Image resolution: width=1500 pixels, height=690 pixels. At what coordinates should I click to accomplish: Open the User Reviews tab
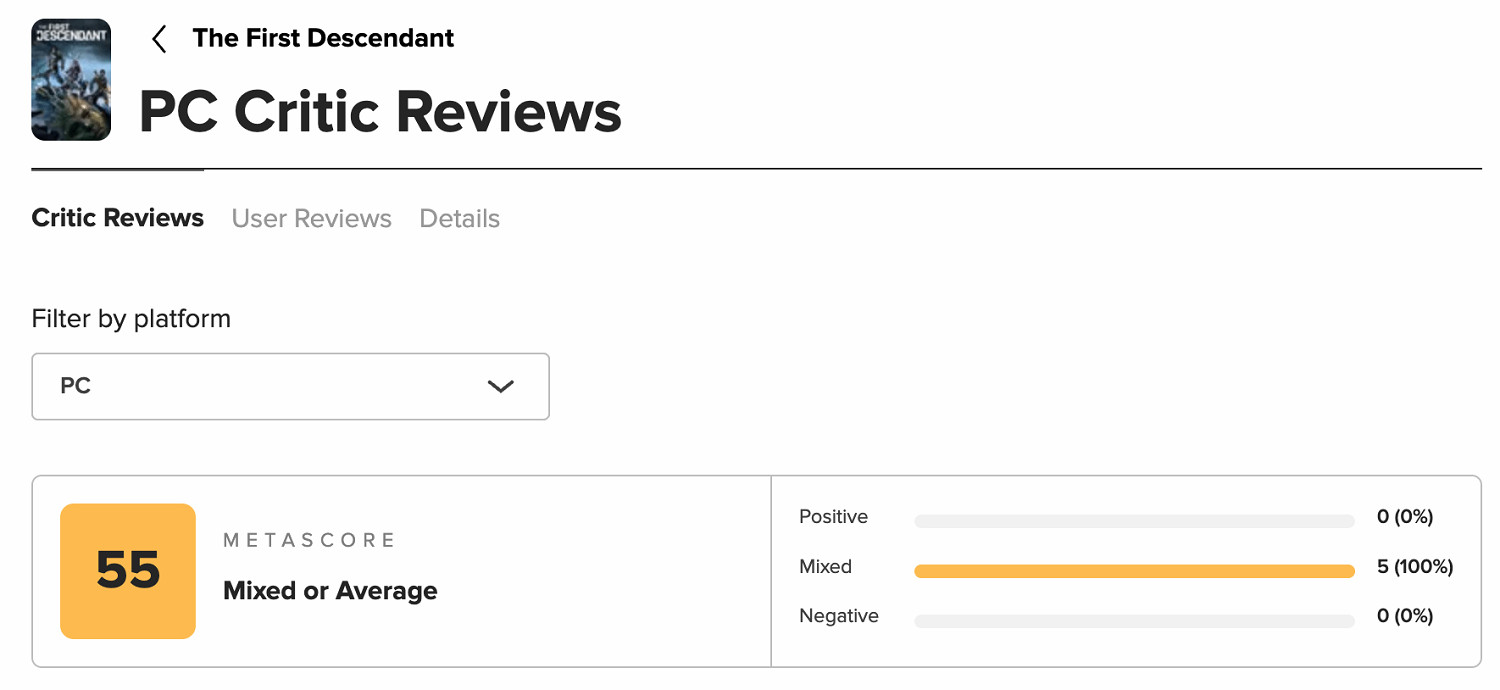(x=311, y=218)
